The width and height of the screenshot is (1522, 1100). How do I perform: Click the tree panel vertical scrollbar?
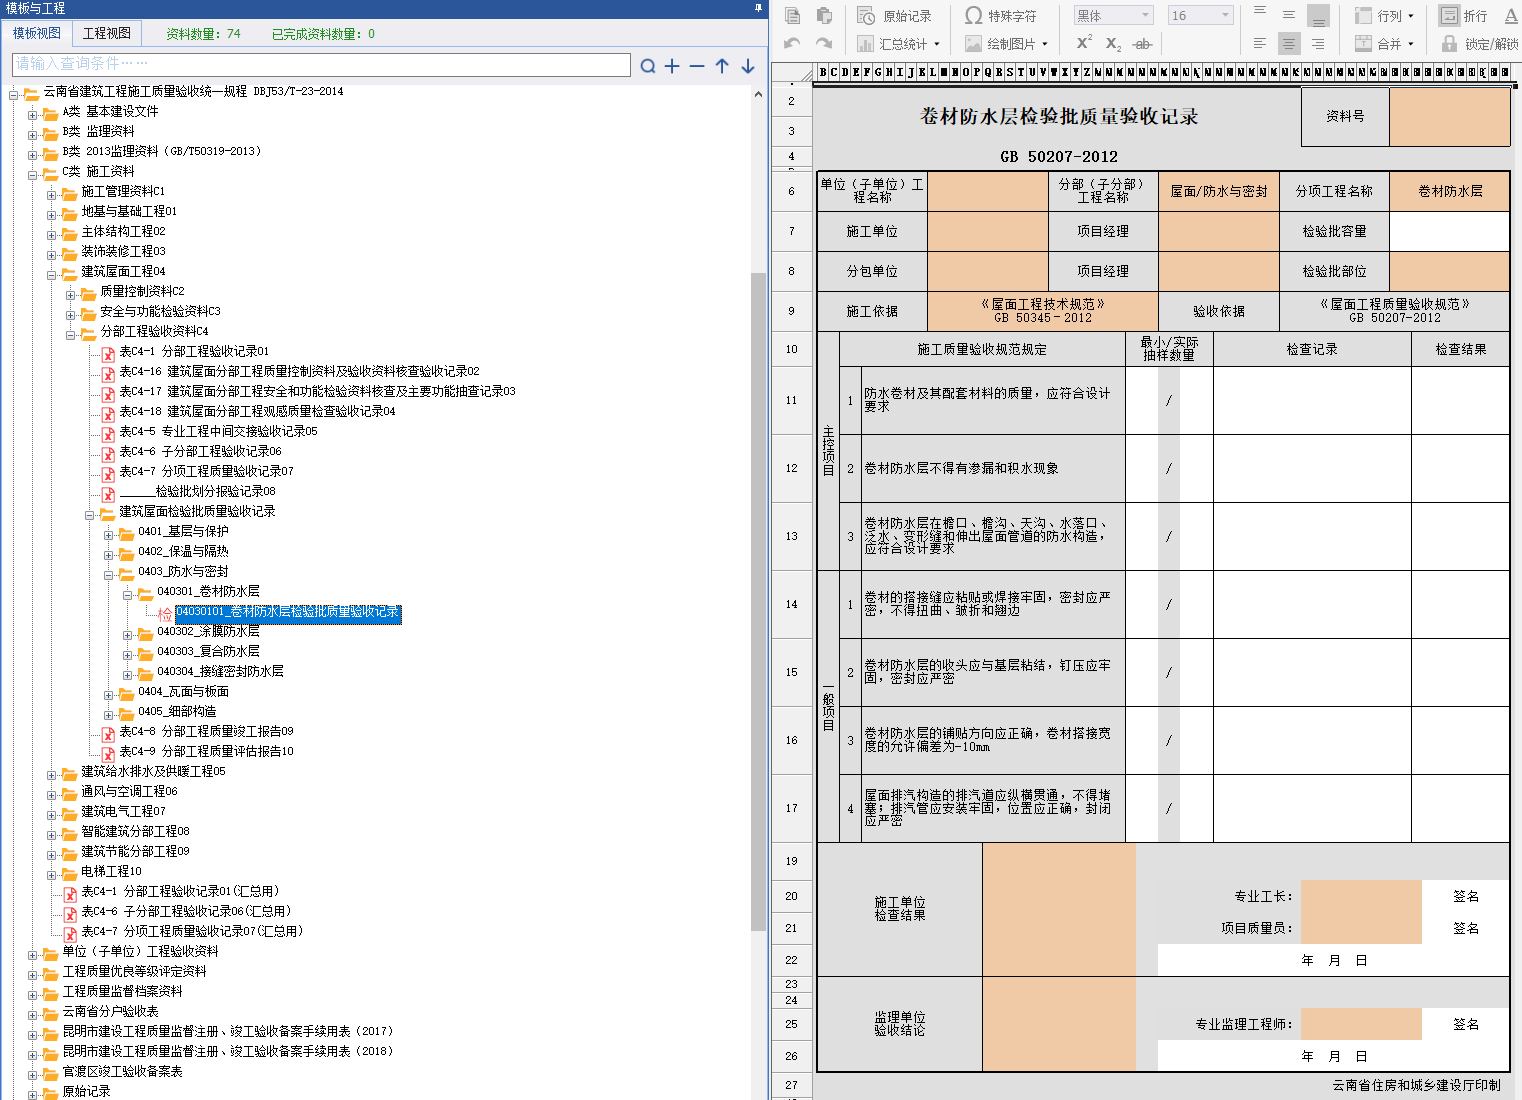[x=758, y=600]
